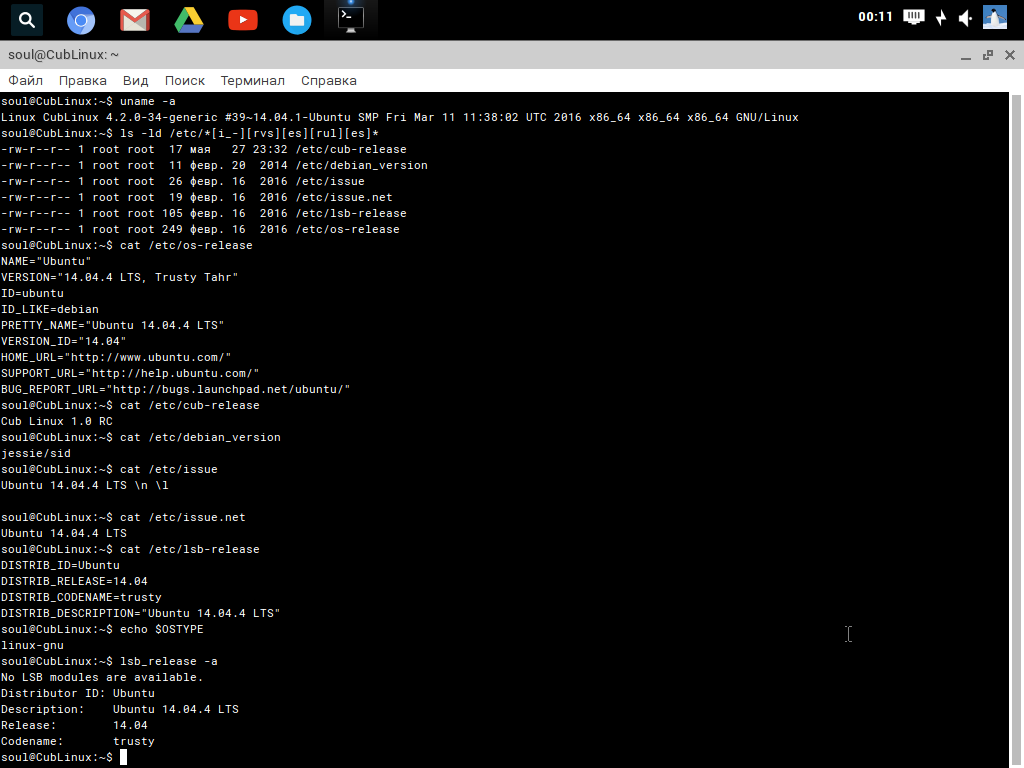The image size is (1024, 768).
Task: Click /etc/lsb-release in the file listing
Action: point(351,213)
